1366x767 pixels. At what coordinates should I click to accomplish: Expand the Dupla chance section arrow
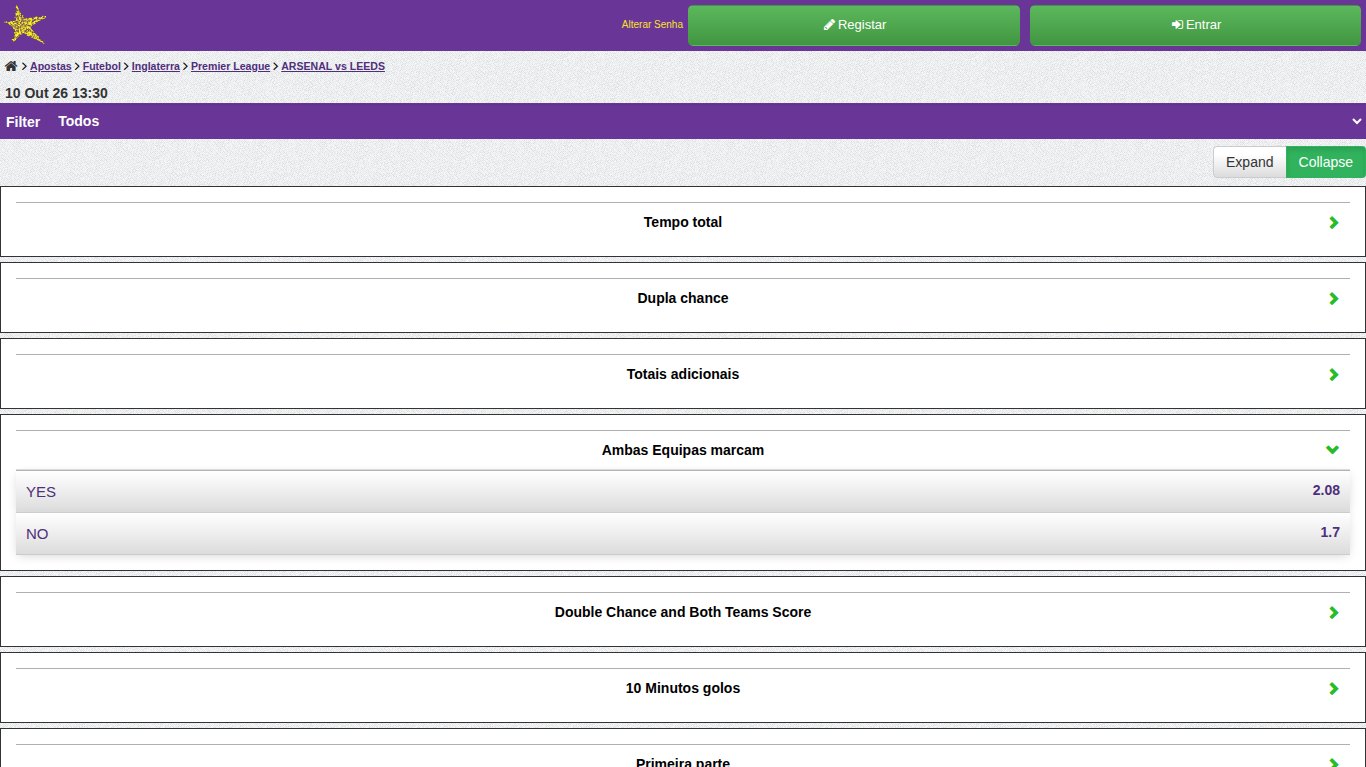[x=1333, y=298]
